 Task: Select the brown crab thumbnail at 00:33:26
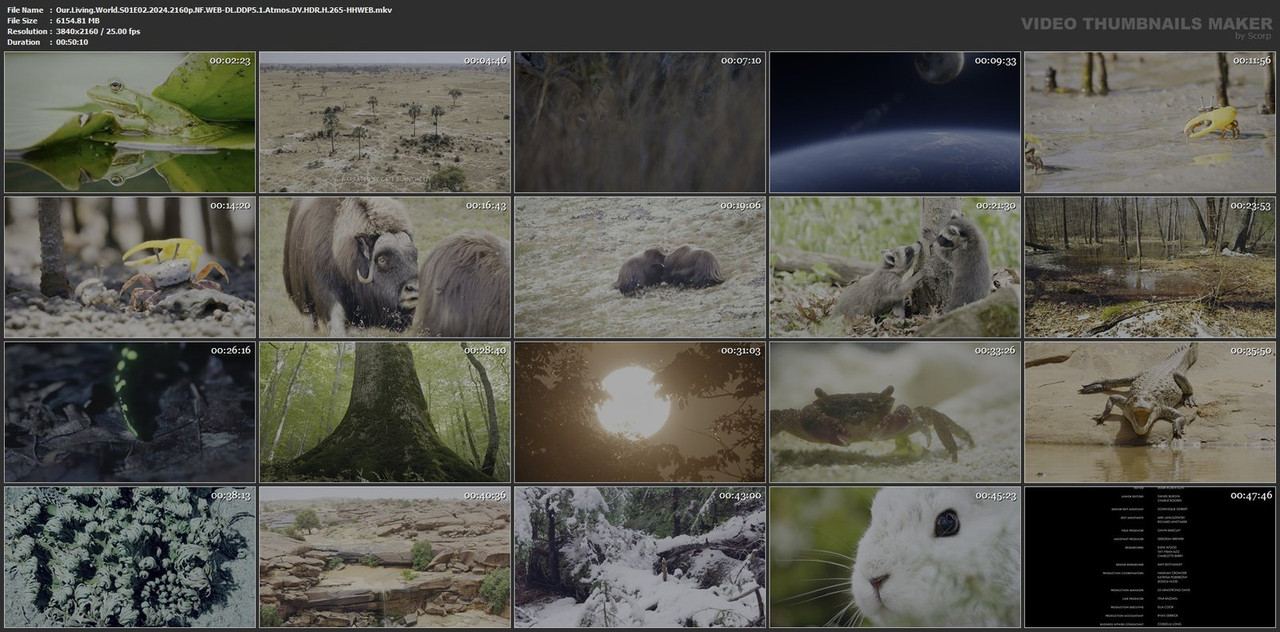click(x=895, y=412)
